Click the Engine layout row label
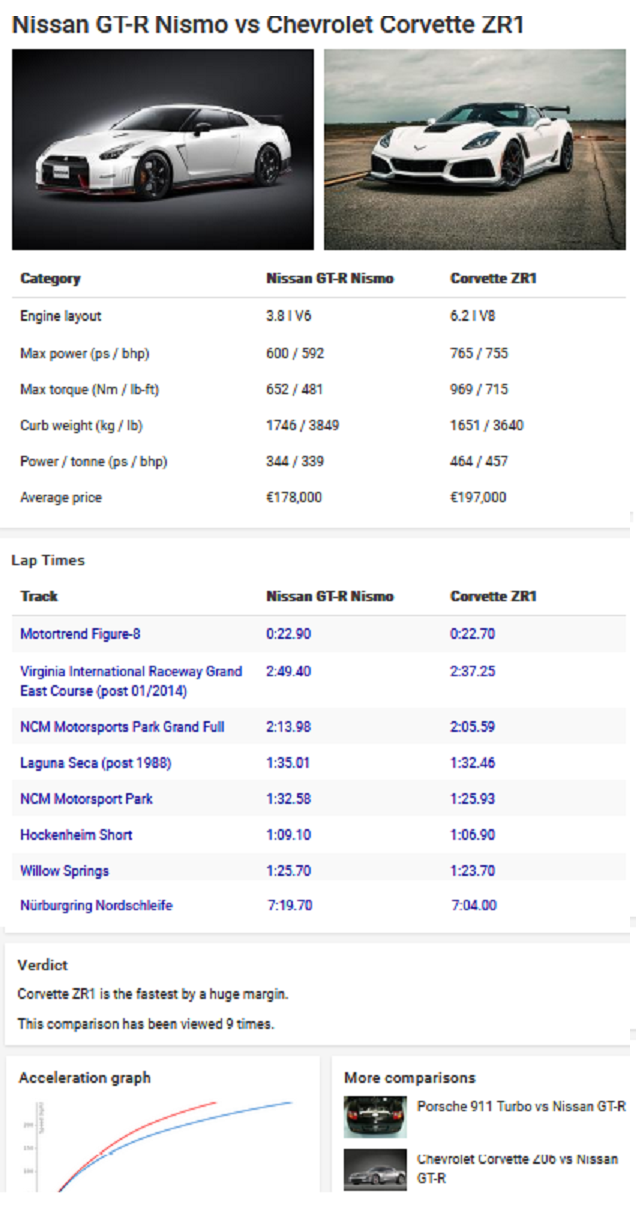 (61, 316)
